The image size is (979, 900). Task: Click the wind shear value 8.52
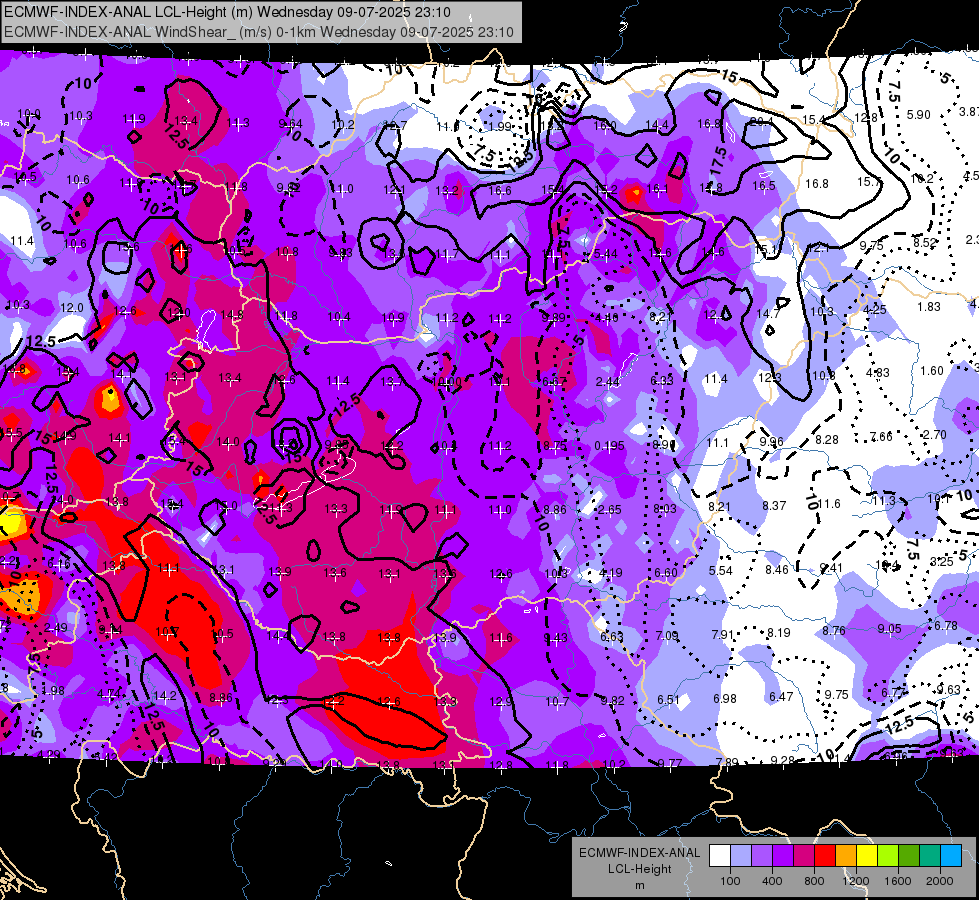(925, 242)
